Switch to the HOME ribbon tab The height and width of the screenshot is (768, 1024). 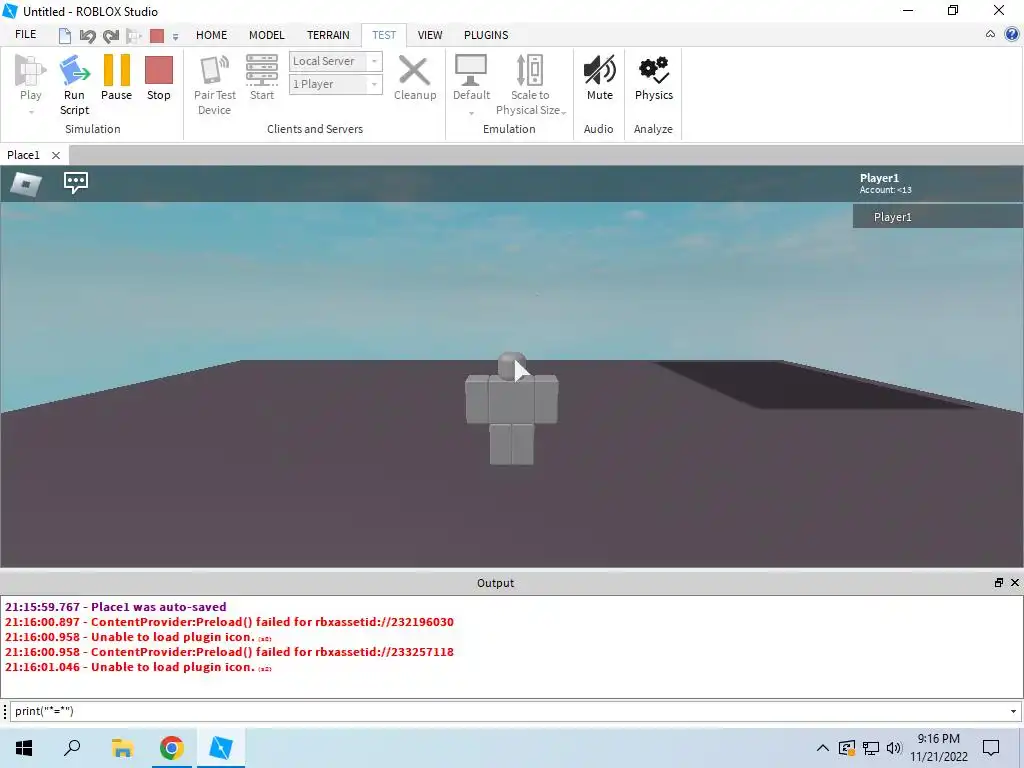coord(212,35)
